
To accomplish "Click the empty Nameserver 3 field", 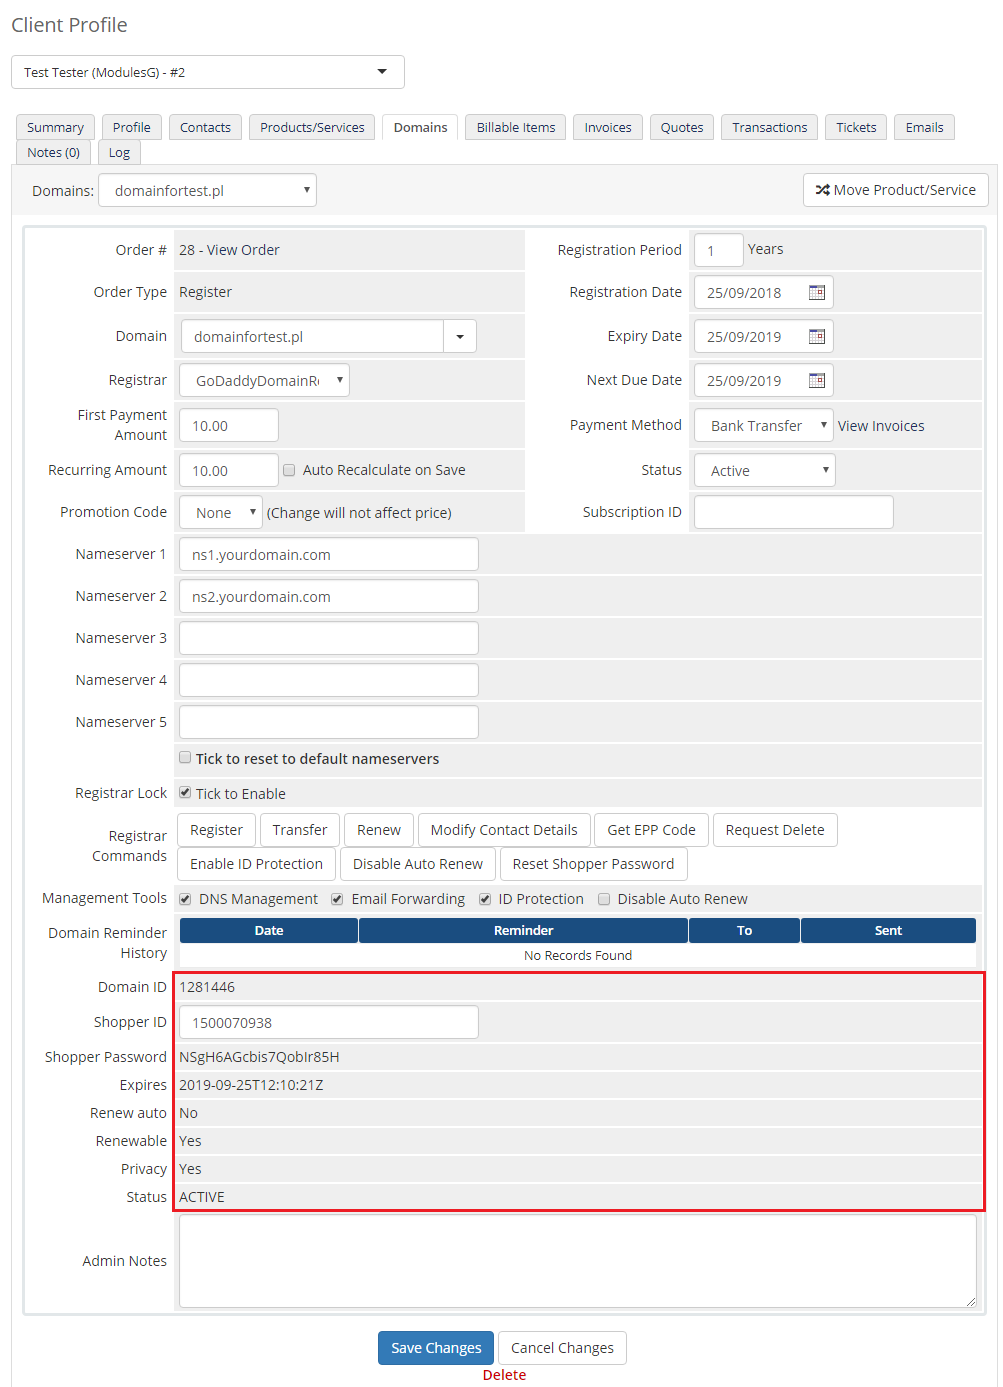I will pos(329,638).
